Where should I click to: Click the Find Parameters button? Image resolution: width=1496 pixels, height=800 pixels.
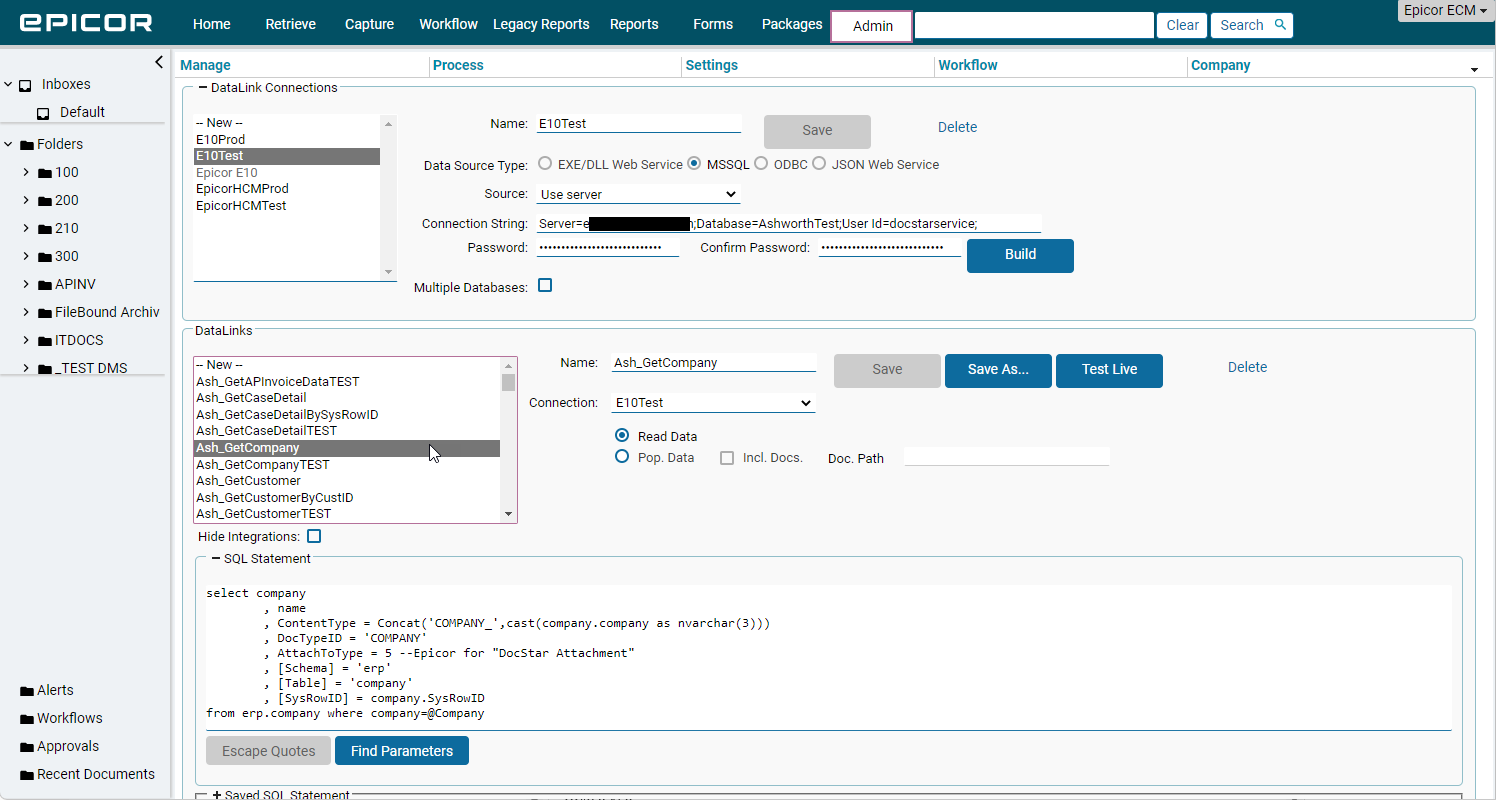point(402,750)
